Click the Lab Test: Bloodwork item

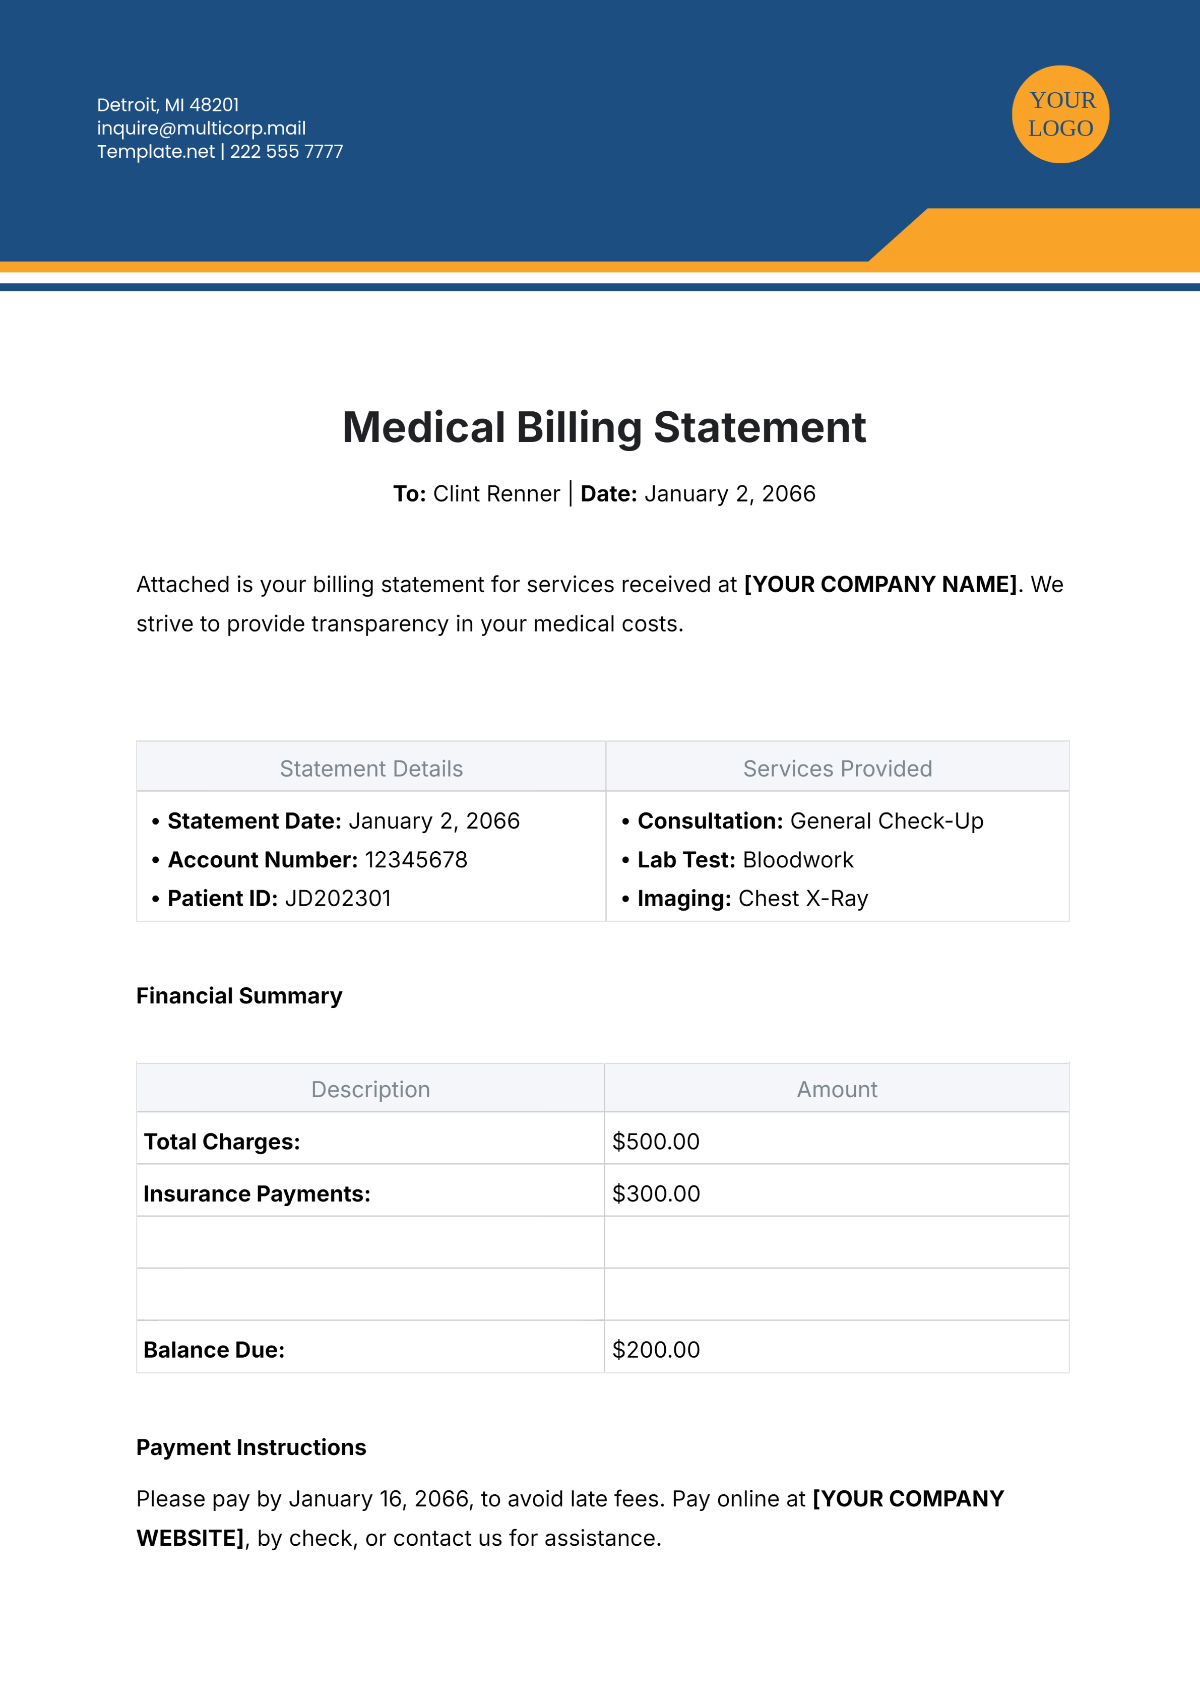coord(738,860)
